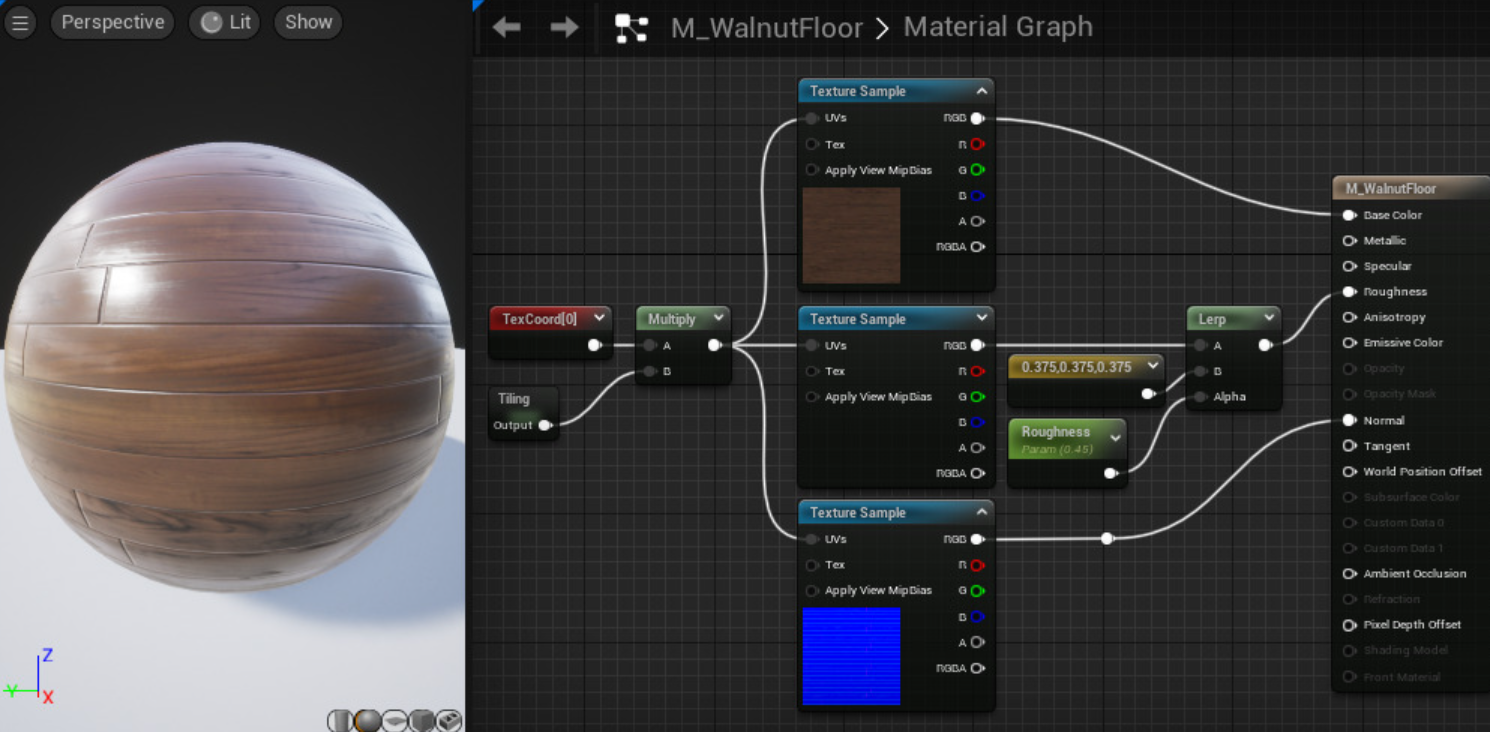Click the Metallic input pin
This screenshot has width=1490, height=732.
point(1349,241)
